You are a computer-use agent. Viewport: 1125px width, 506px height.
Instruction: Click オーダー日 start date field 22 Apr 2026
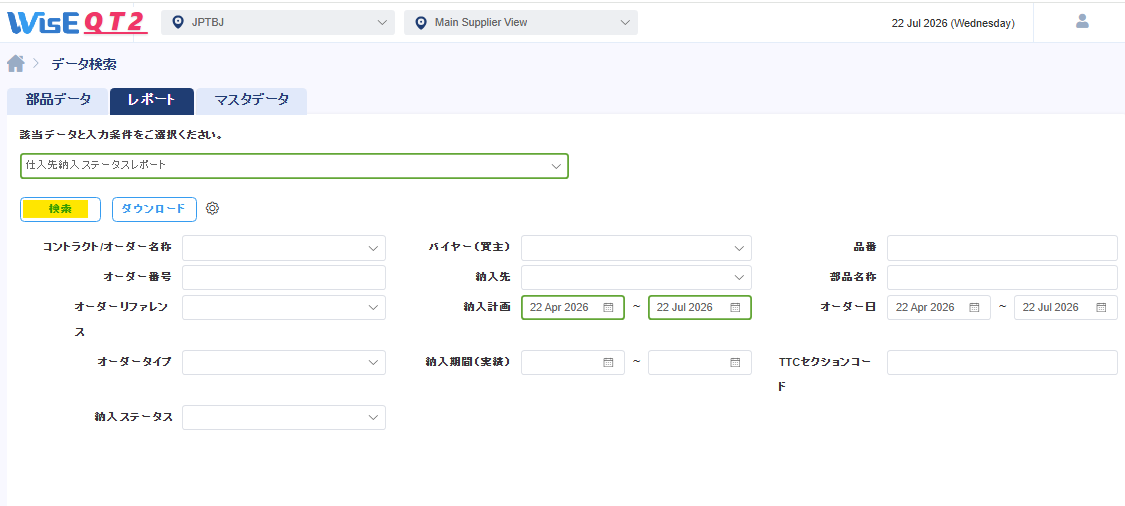[x=938, y=307]
